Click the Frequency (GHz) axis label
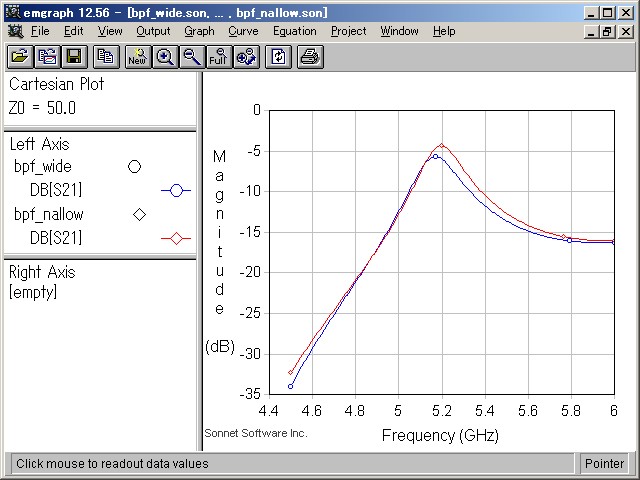Viewport: 640px width, 480px height. 440,436
